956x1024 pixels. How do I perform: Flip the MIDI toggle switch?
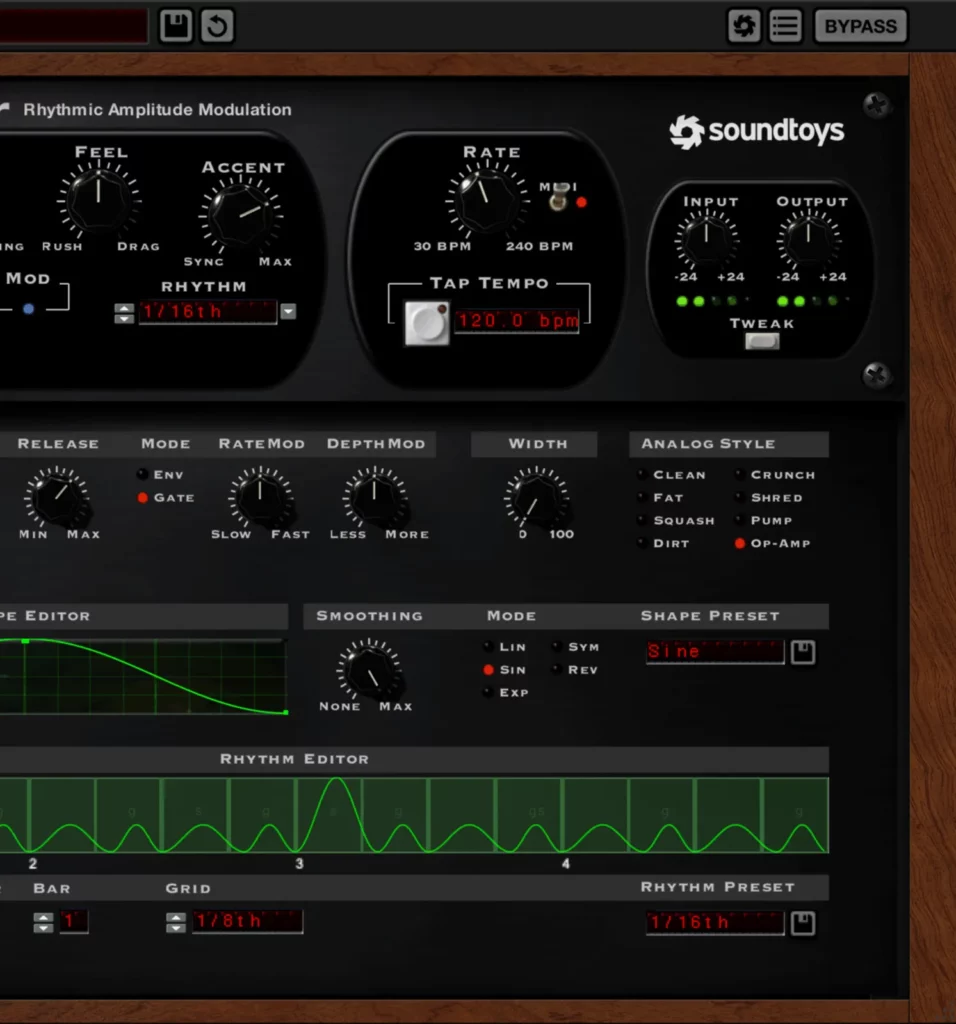557,200
